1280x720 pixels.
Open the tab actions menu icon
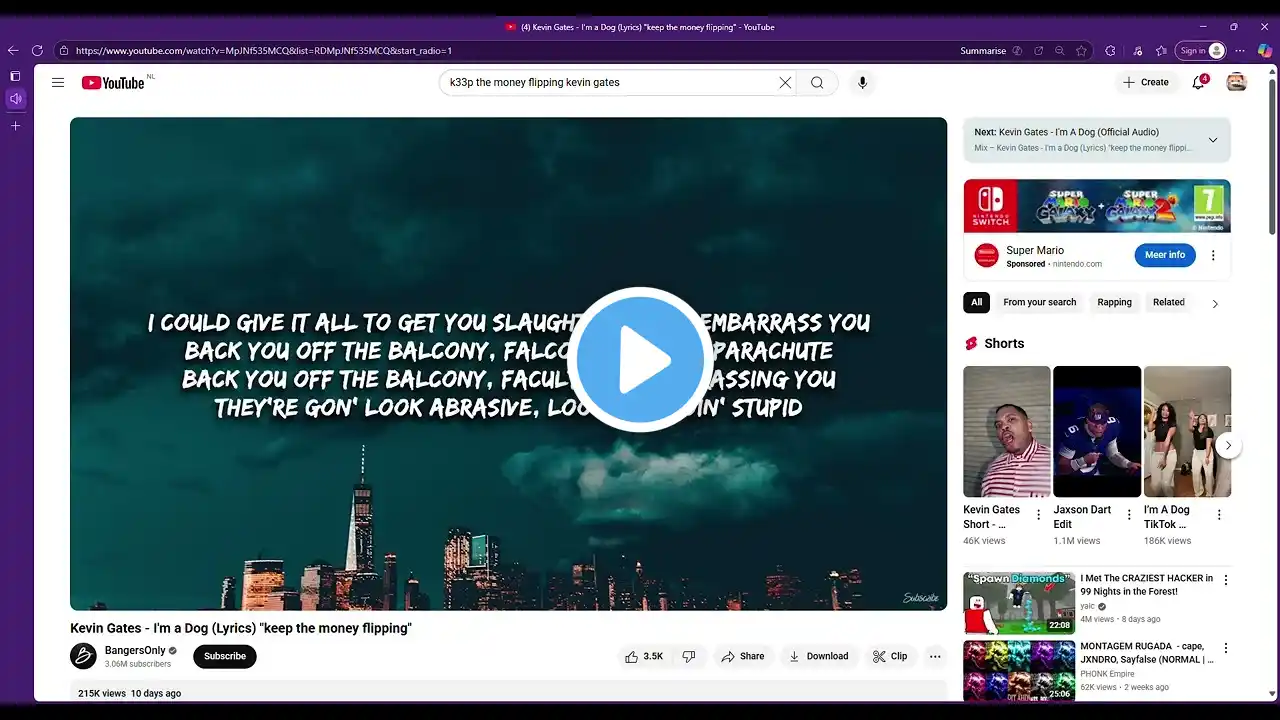(x=15, y=76)
